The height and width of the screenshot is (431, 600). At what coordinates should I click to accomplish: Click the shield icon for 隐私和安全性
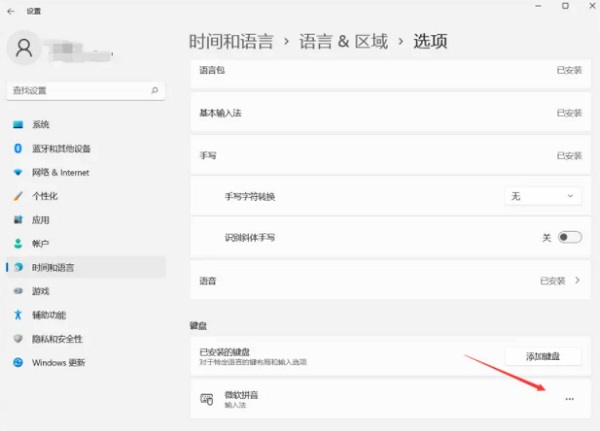click(18, 338)
